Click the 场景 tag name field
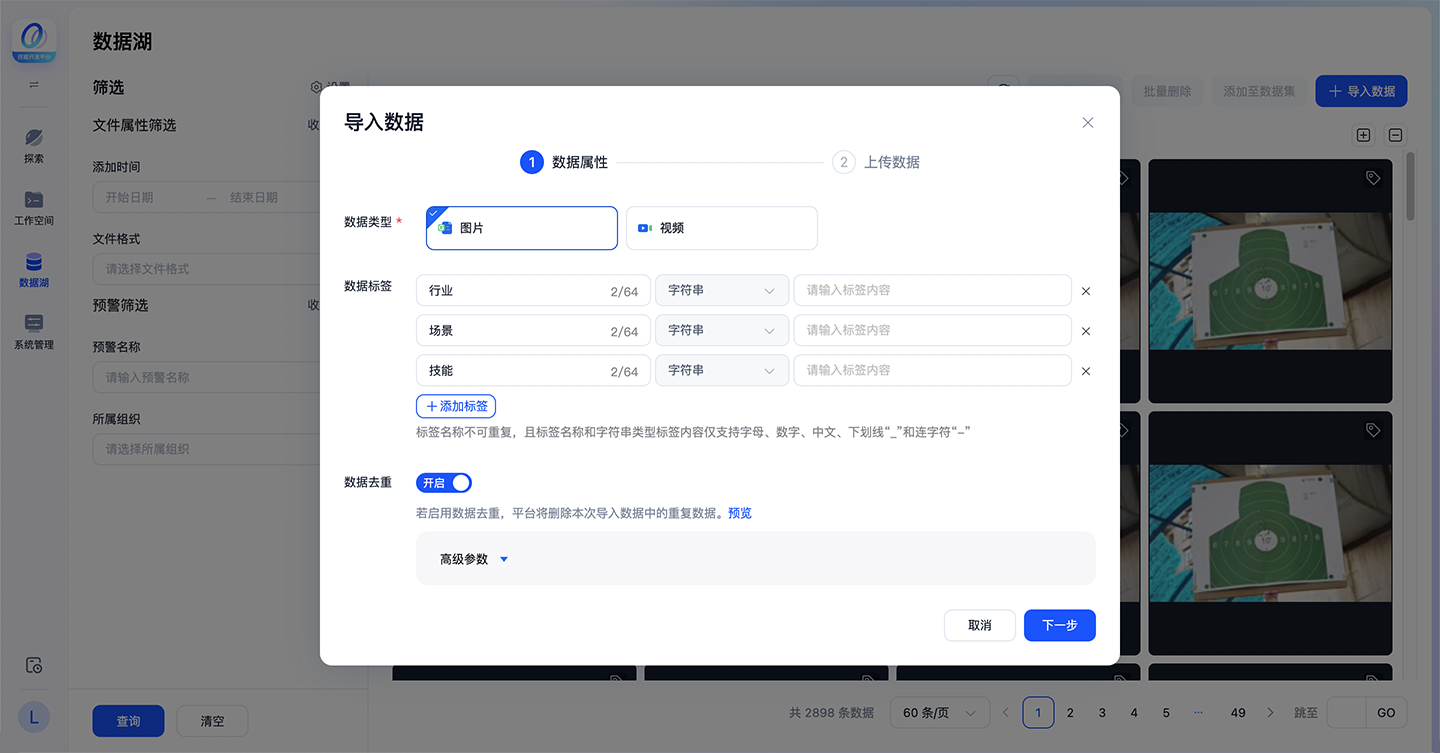This screenshot has height=753, width=1440. 533,330
